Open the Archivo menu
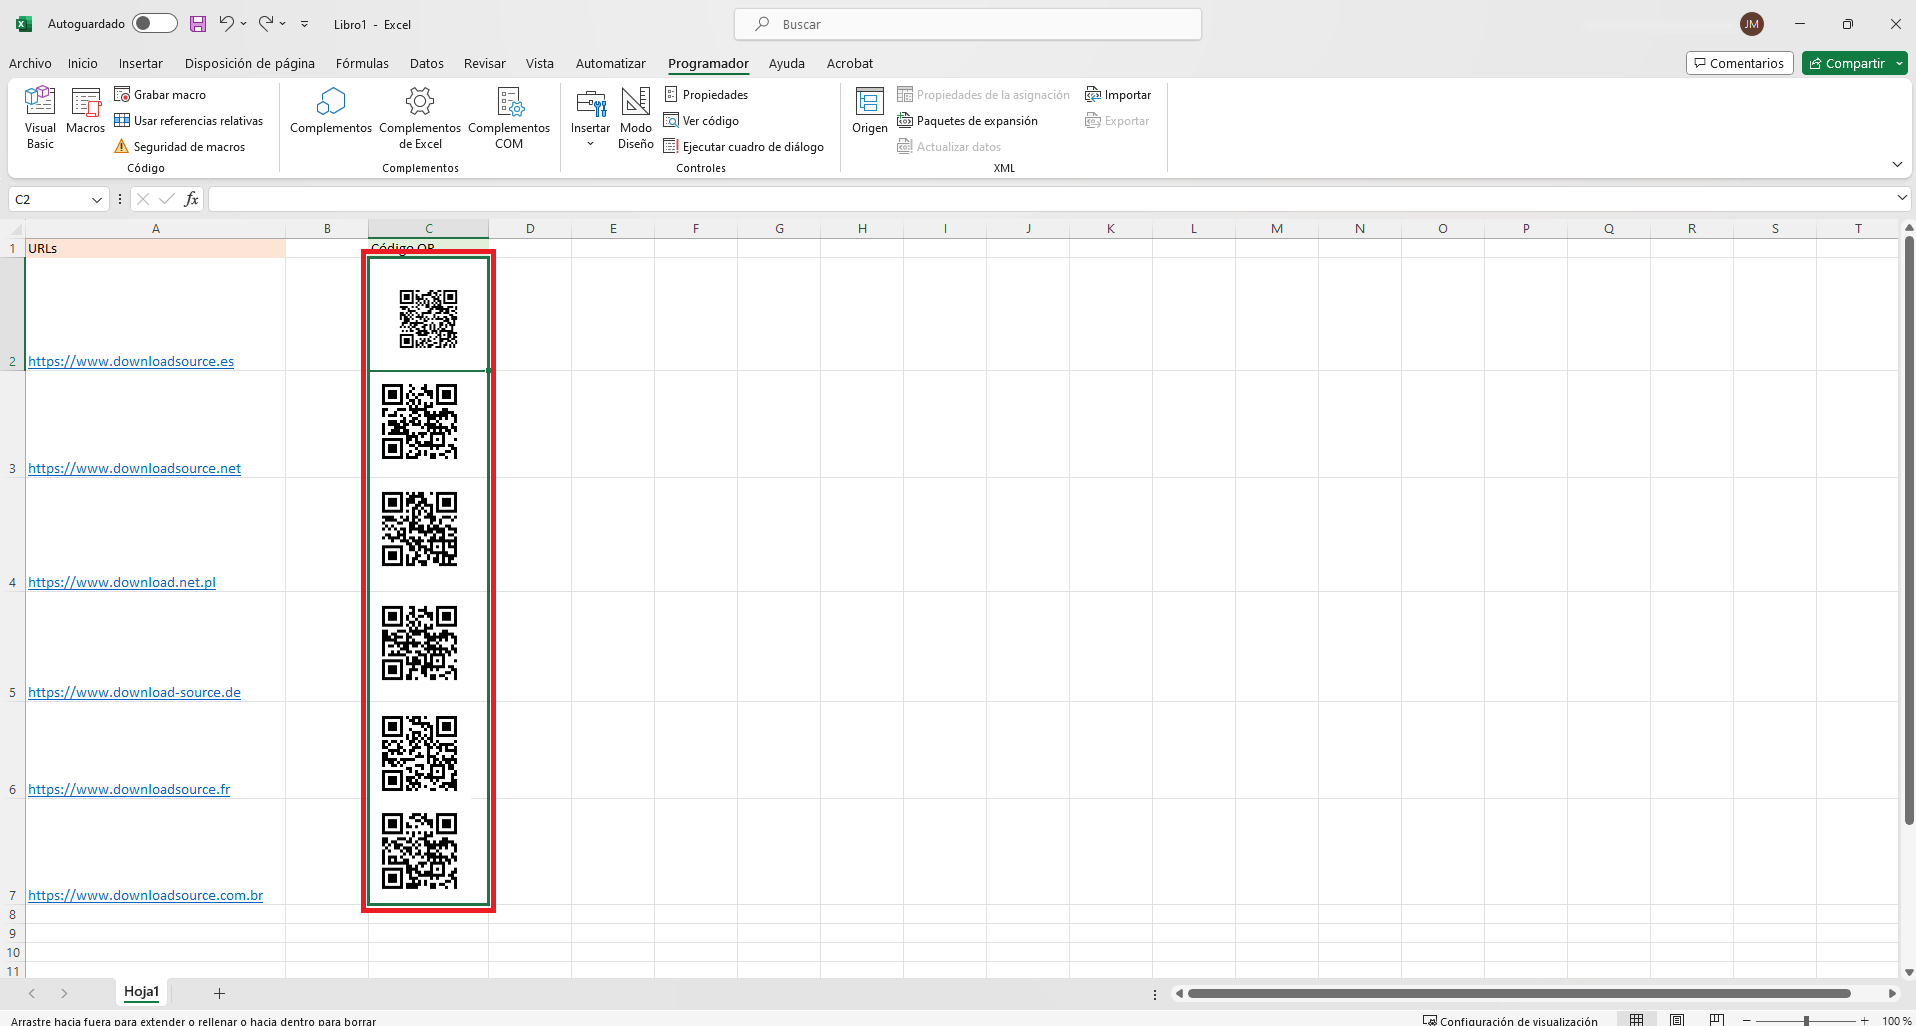The width and height of the screenshot is (1916, 1026). click(x=30, y=63)
